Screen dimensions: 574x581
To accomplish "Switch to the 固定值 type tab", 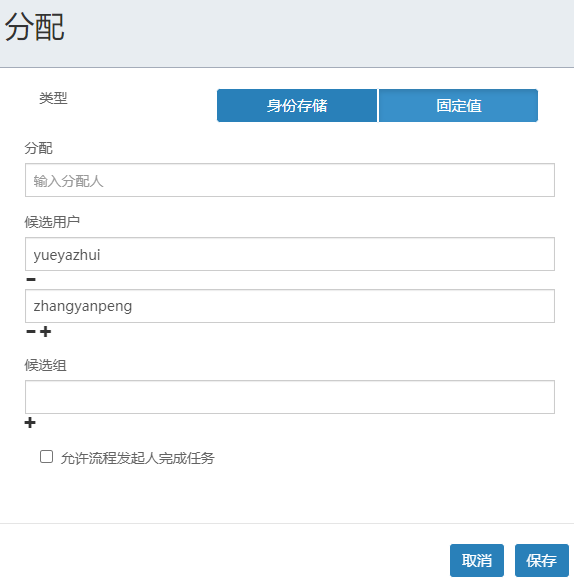I will pos(458,105).
